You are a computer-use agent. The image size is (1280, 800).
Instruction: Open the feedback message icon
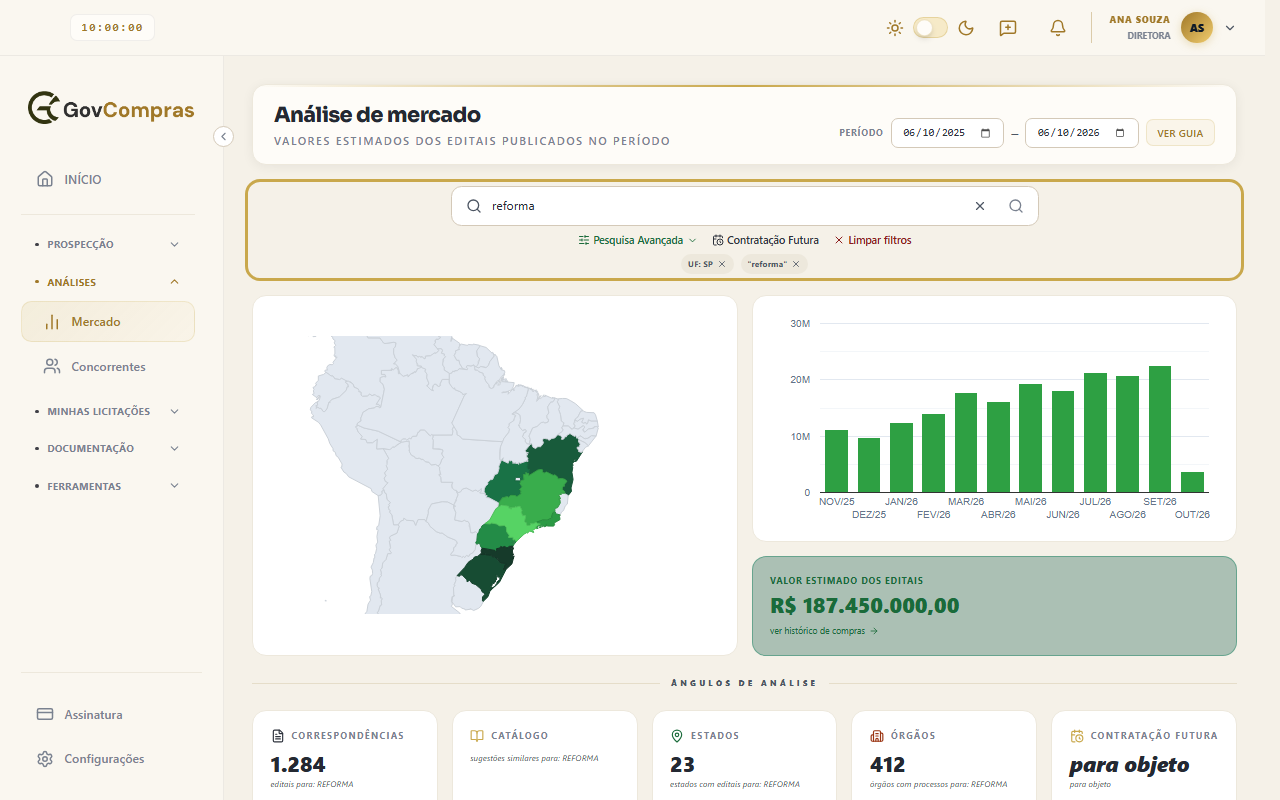click(1008, 28)
